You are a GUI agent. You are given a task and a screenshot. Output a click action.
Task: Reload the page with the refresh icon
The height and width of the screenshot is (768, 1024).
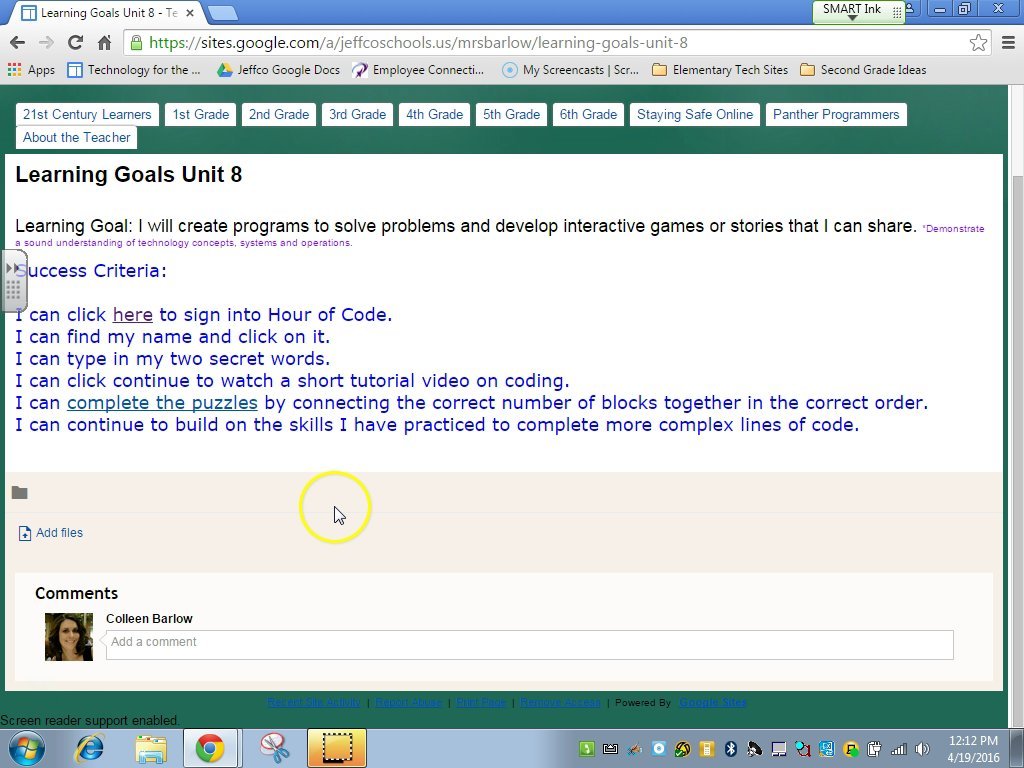[x=75, y=43]
